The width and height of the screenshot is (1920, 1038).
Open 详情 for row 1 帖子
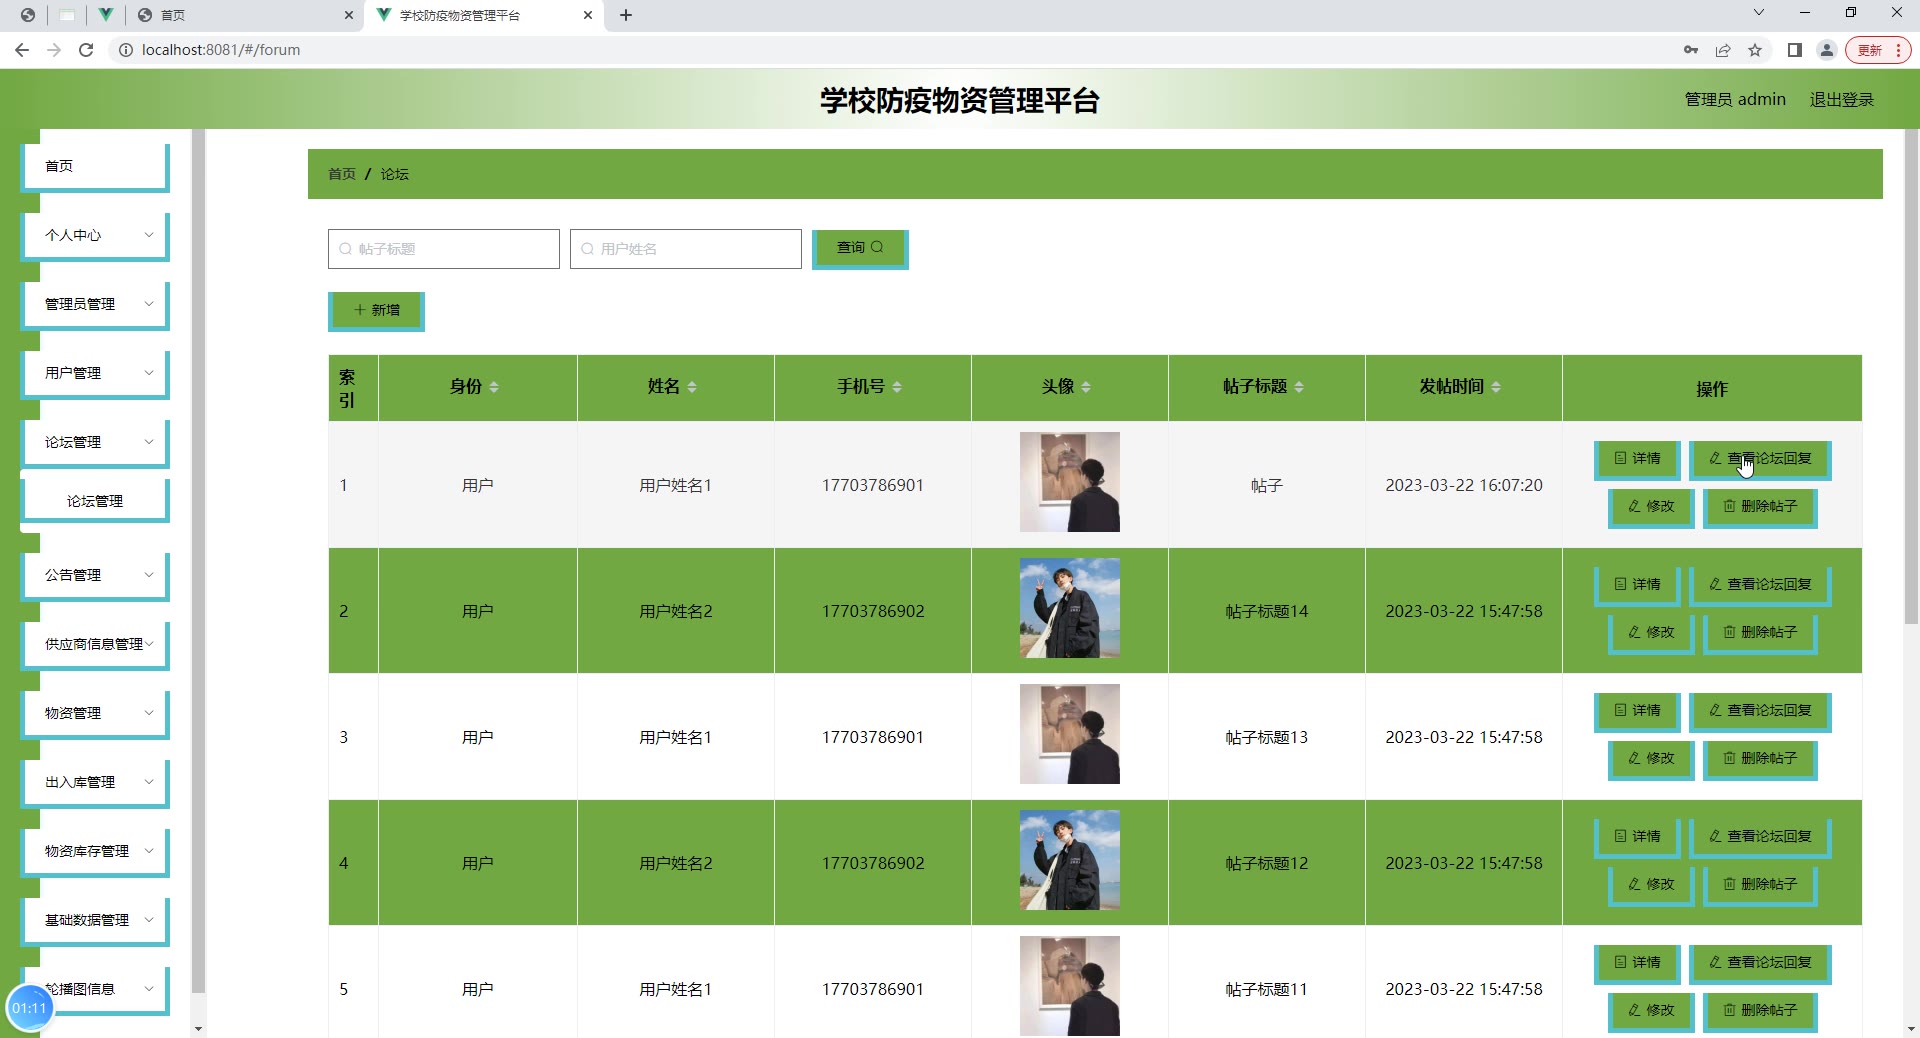(x=1637, y=459)
